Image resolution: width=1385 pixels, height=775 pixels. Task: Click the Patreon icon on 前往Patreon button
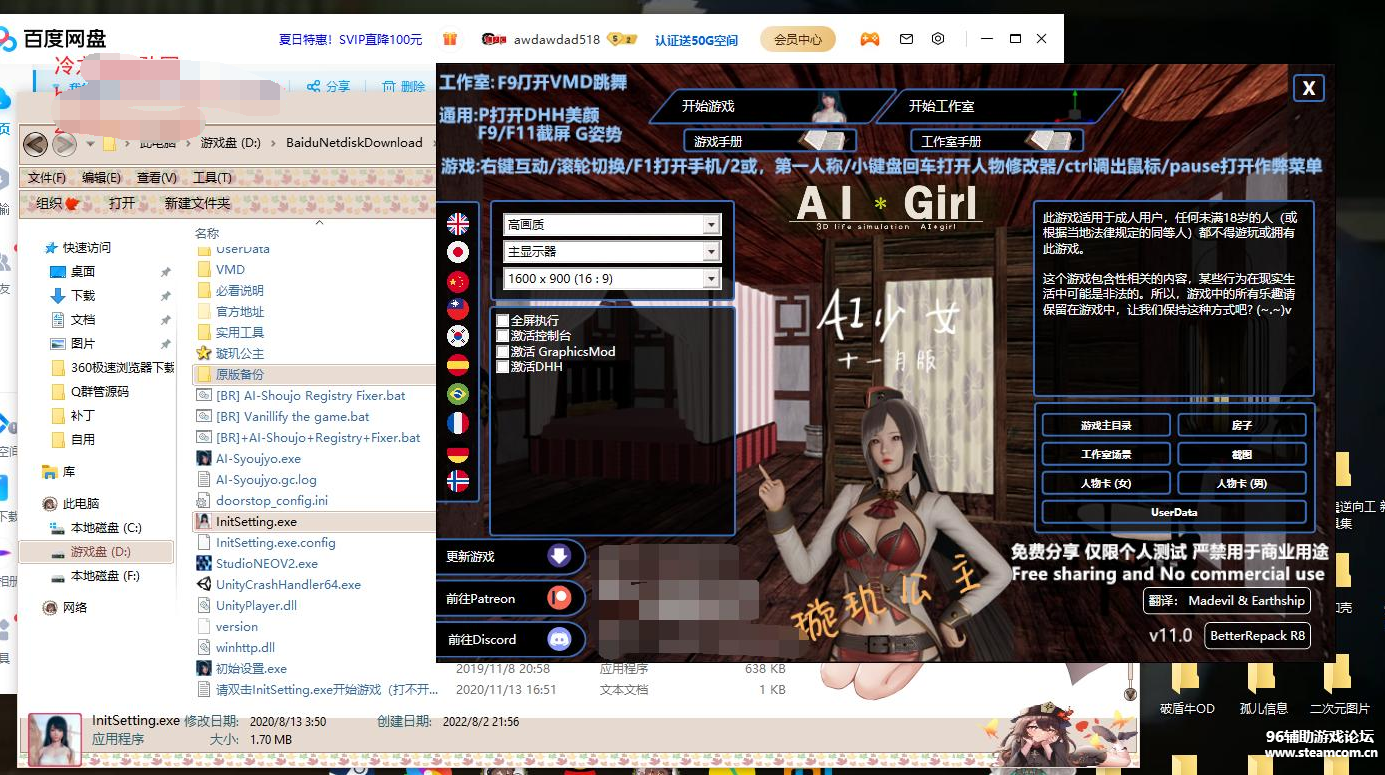pos(561,598)
